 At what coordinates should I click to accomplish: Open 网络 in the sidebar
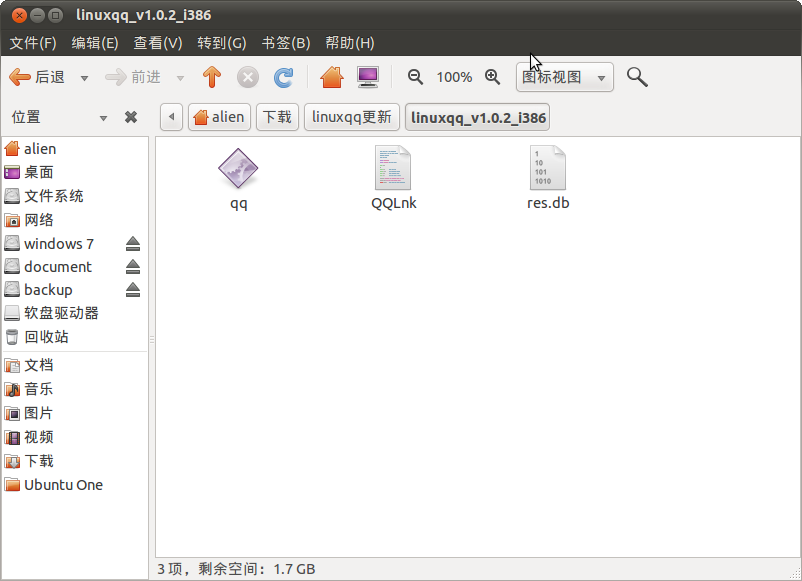click(75, 220)
